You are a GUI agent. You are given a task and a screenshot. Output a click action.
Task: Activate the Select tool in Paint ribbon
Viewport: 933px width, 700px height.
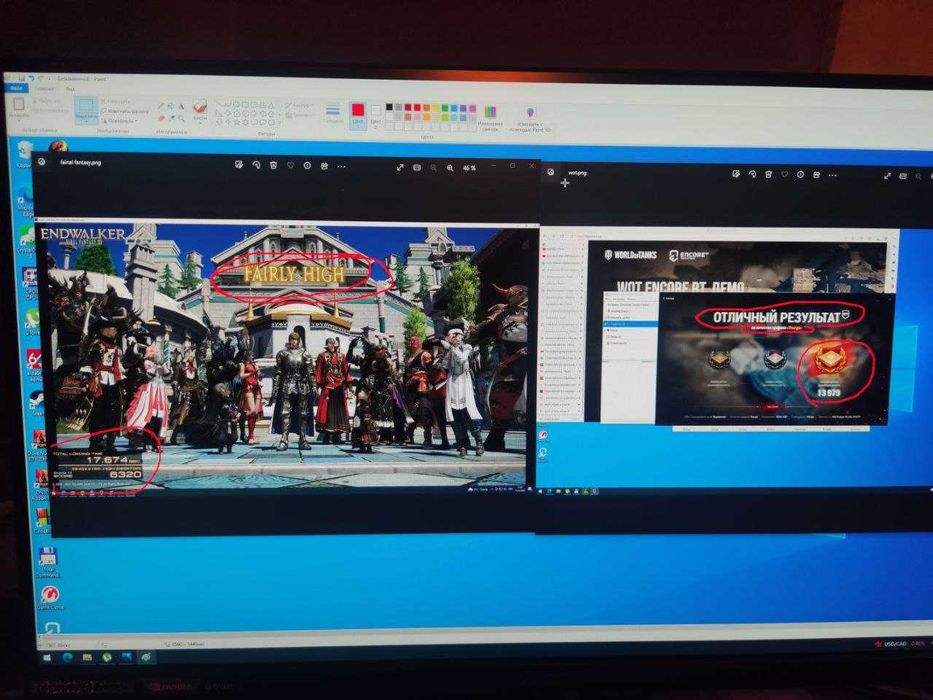click(x=86, y=110)
